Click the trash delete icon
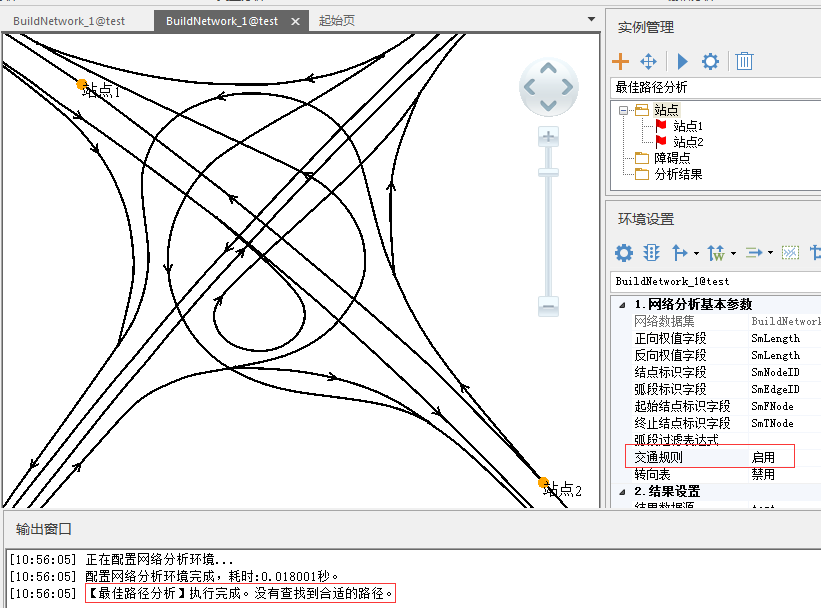This screenshot has height=608, width=821. coord(744,61)
